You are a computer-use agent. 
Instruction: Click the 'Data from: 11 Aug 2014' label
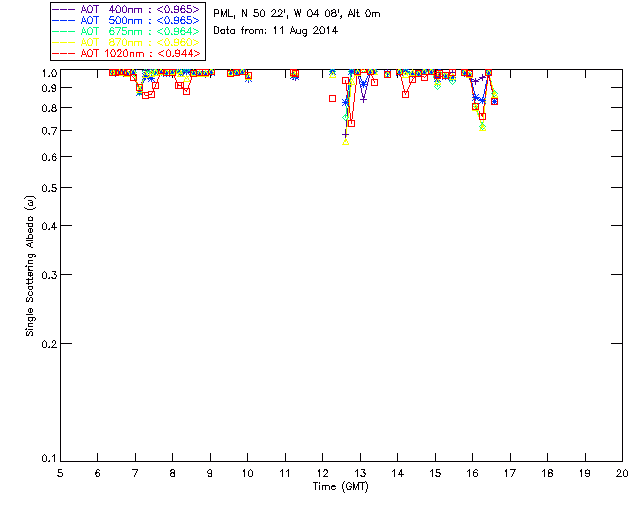click(x=276, y=31)
